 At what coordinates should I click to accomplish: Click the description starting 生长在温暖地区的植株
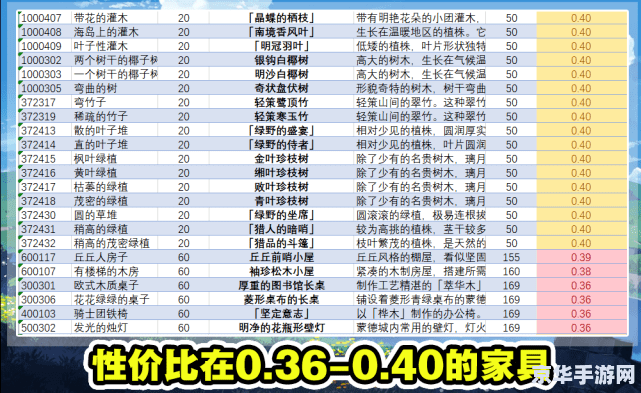click(421, 32)
